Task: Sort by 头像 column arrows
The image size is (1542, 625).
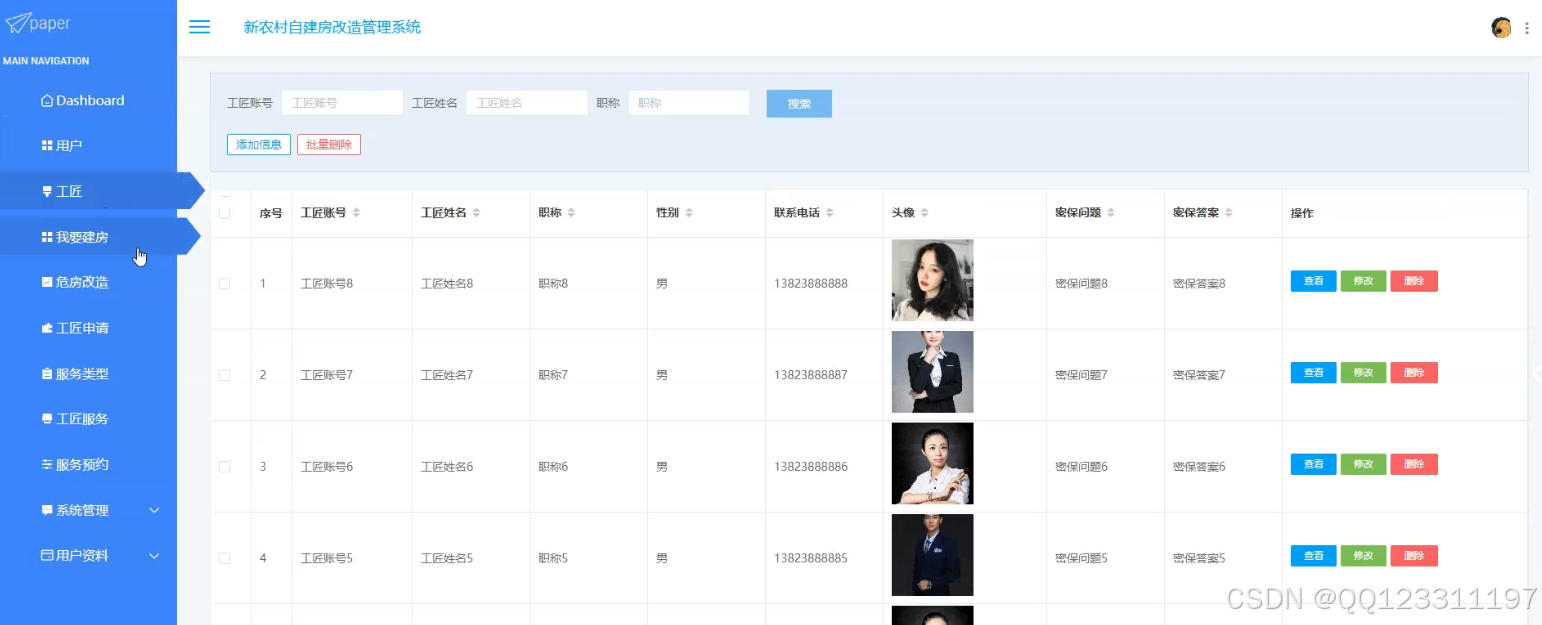Action: click(x=925, y=213)
